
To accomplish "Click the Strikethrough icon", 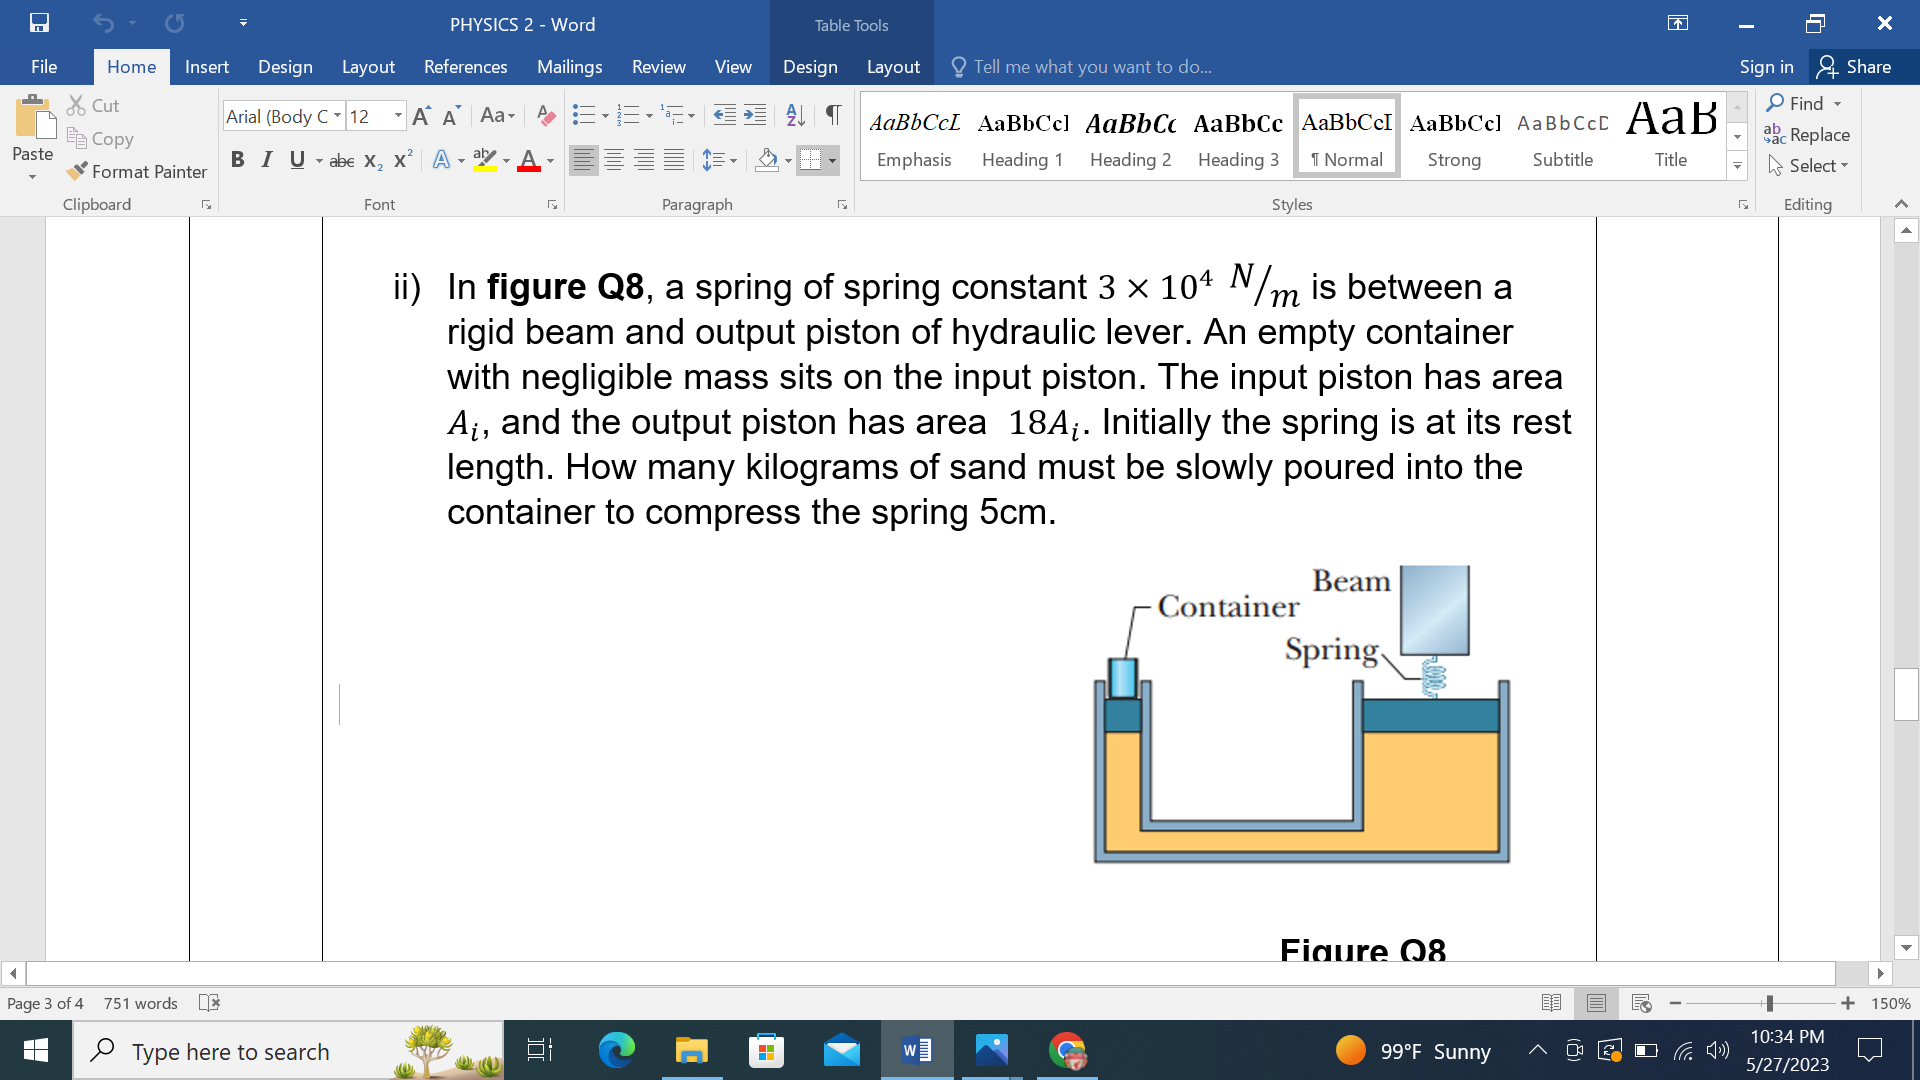I will tap(341, 160).
